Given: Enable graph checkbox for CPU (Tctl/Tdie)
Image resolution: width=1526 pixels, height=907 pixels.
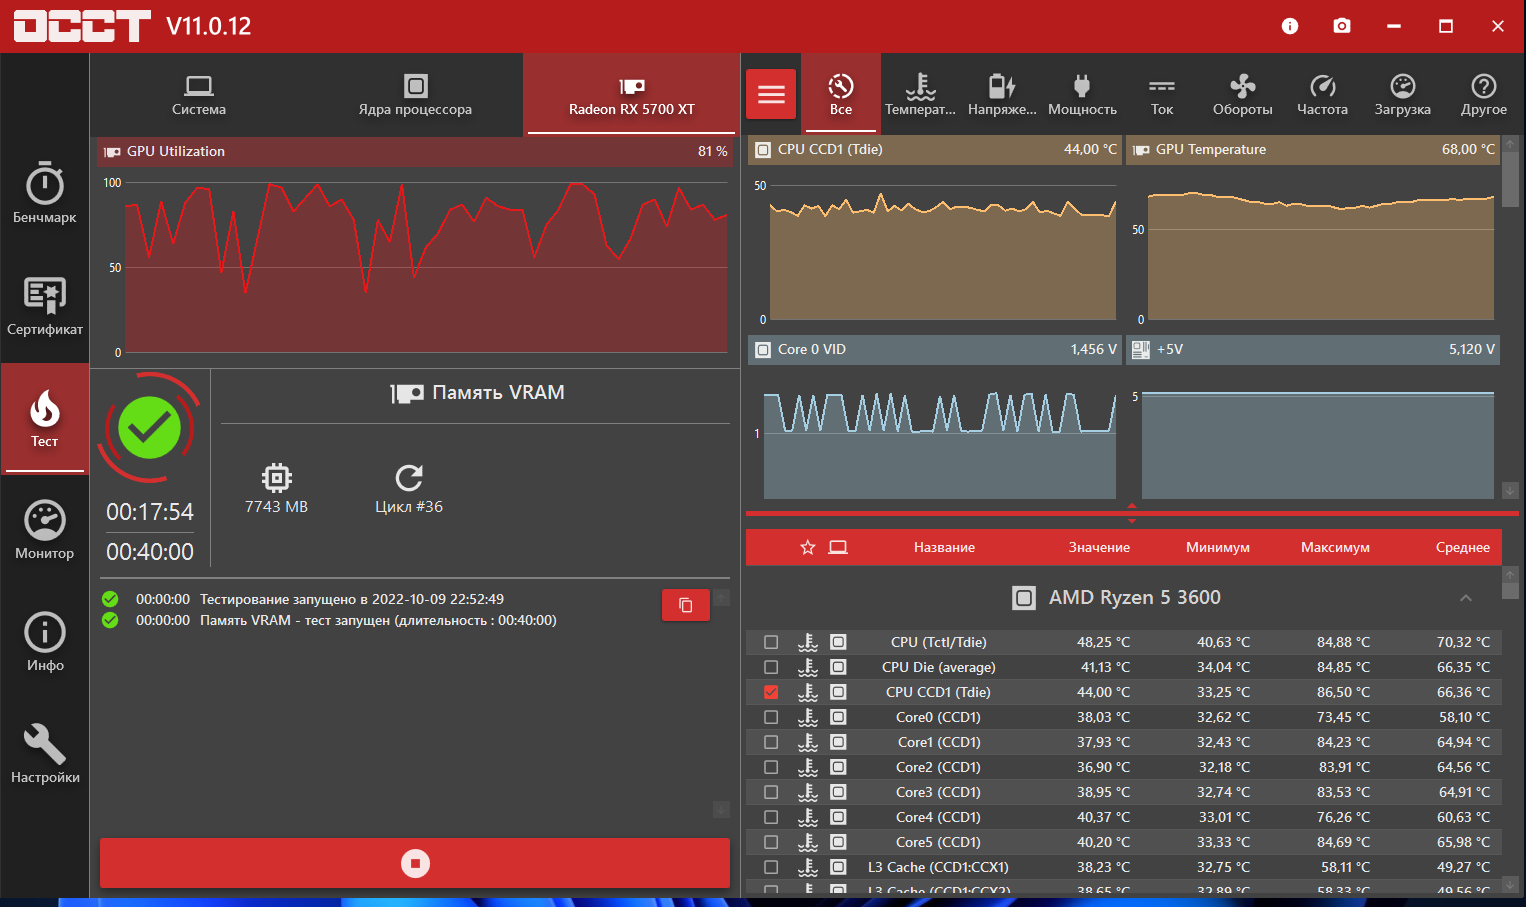Looking at the screenshot, I should click(x=771, y=642).
